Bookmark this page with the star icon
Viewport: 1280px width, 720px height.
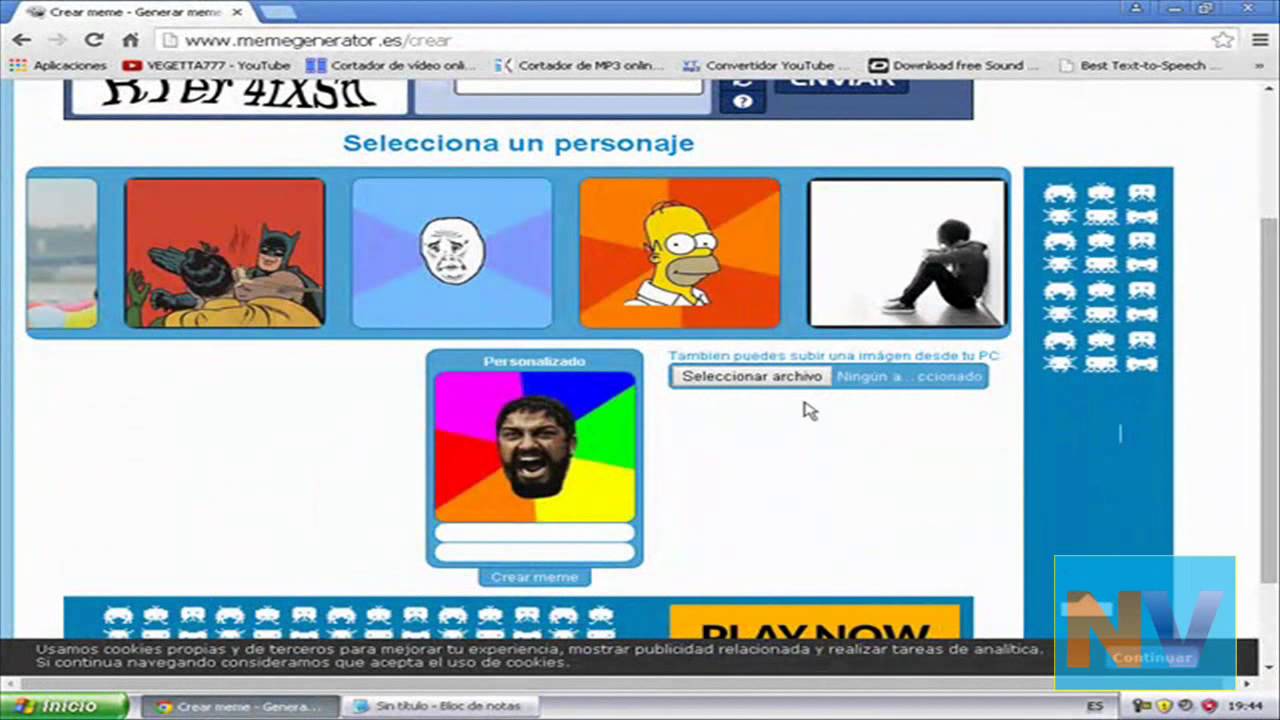click(1222, 40)
